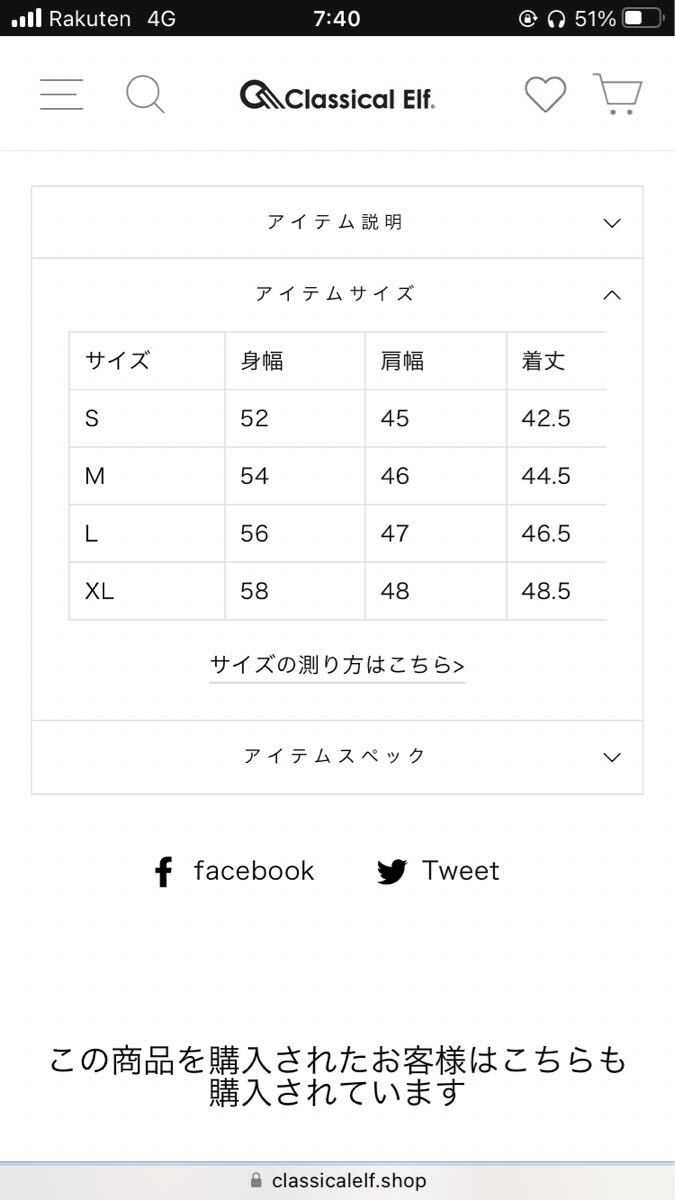Tap the 7:40 clock in status bar

[336, 18]
